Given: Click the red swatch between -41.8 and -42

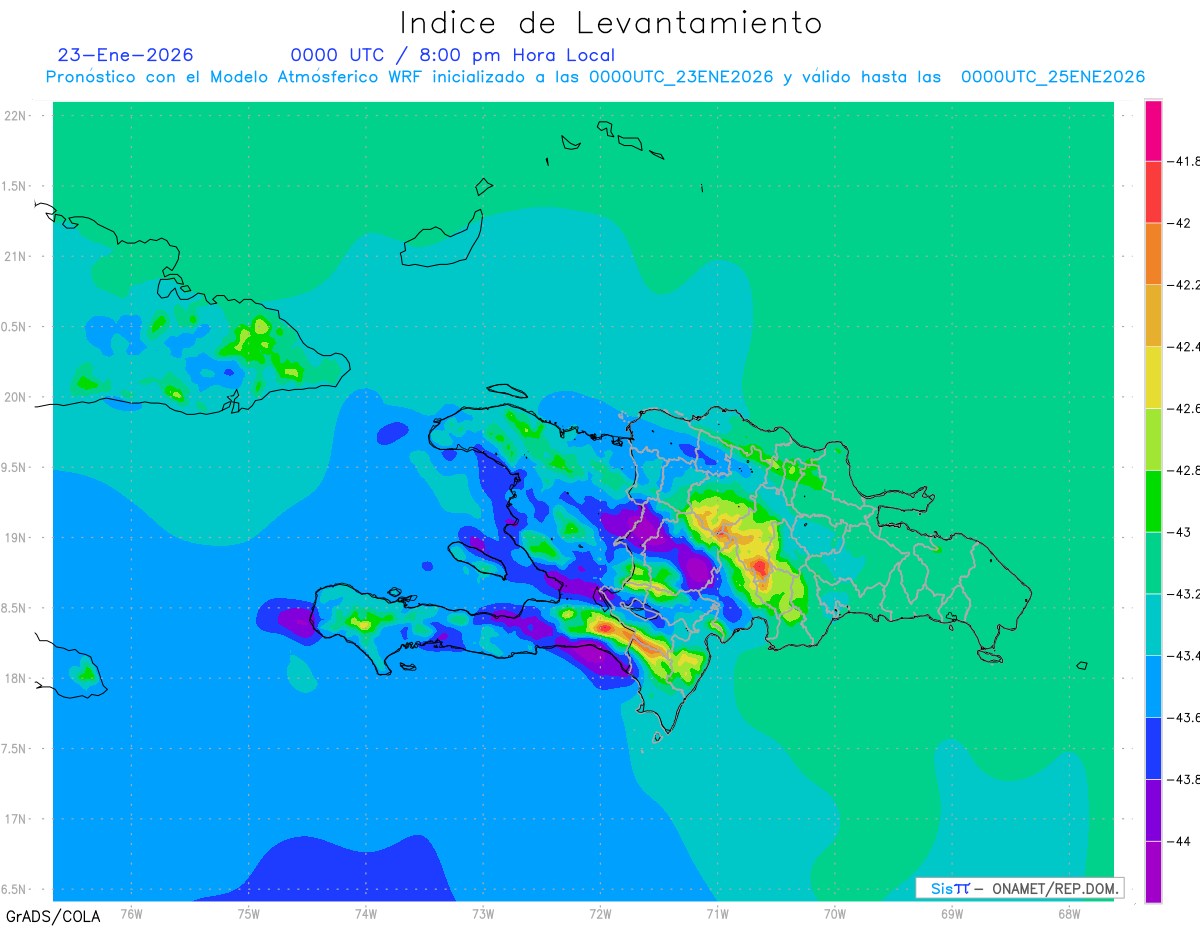Looking at the screenshot, I should tap(1153, 192).
